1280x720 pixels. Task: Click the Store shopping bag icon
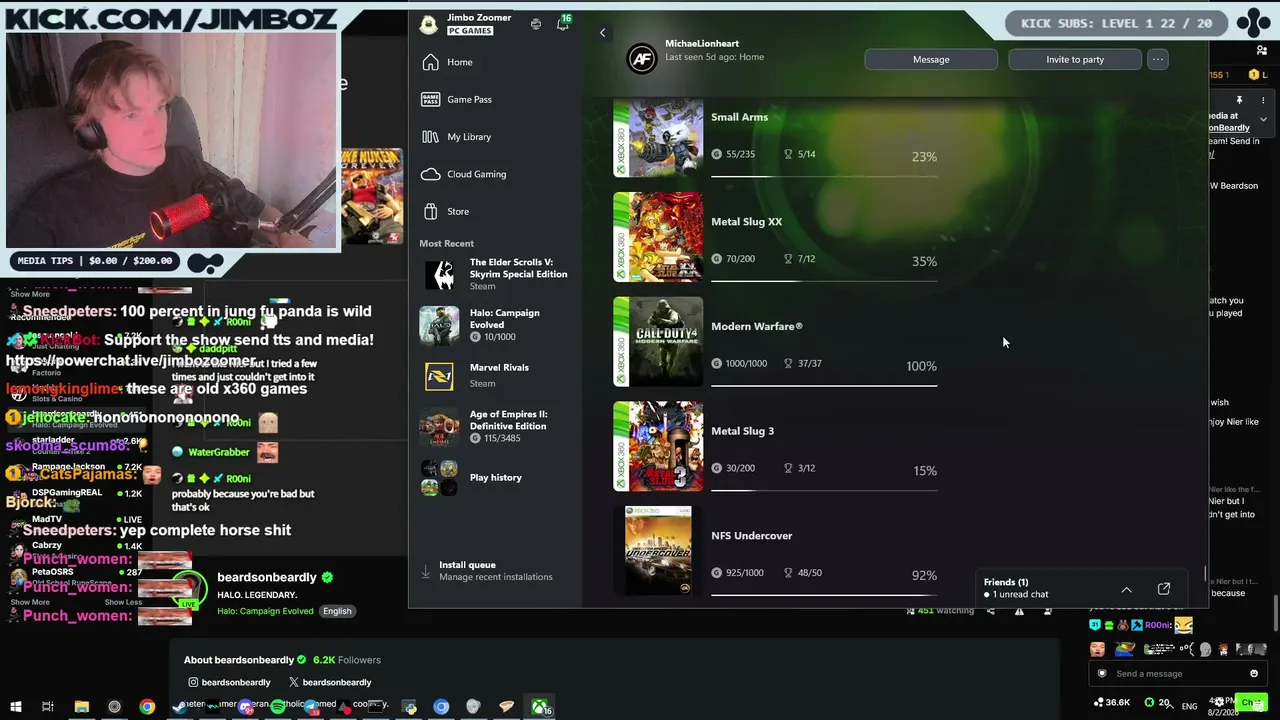430,211
